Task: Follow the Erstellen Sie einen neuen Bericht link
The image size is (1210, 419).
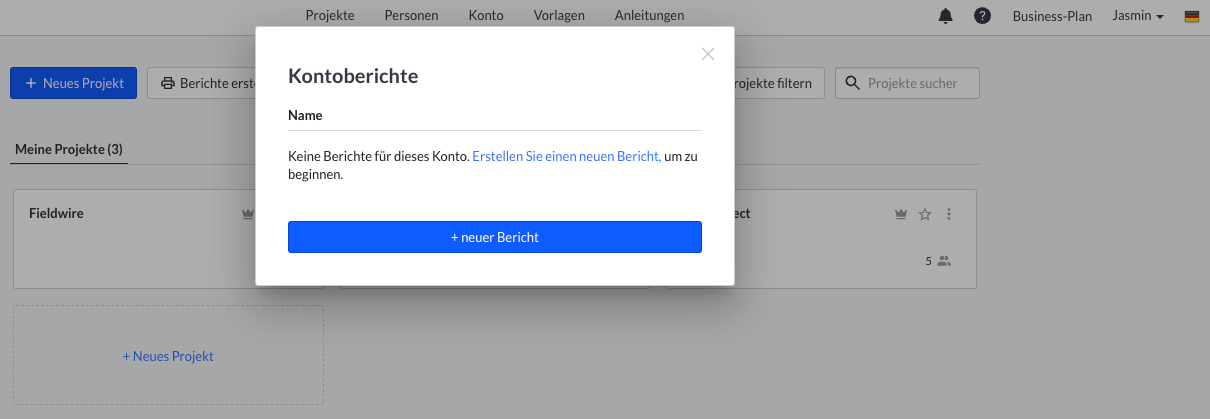Action: (x=567, y=156)
